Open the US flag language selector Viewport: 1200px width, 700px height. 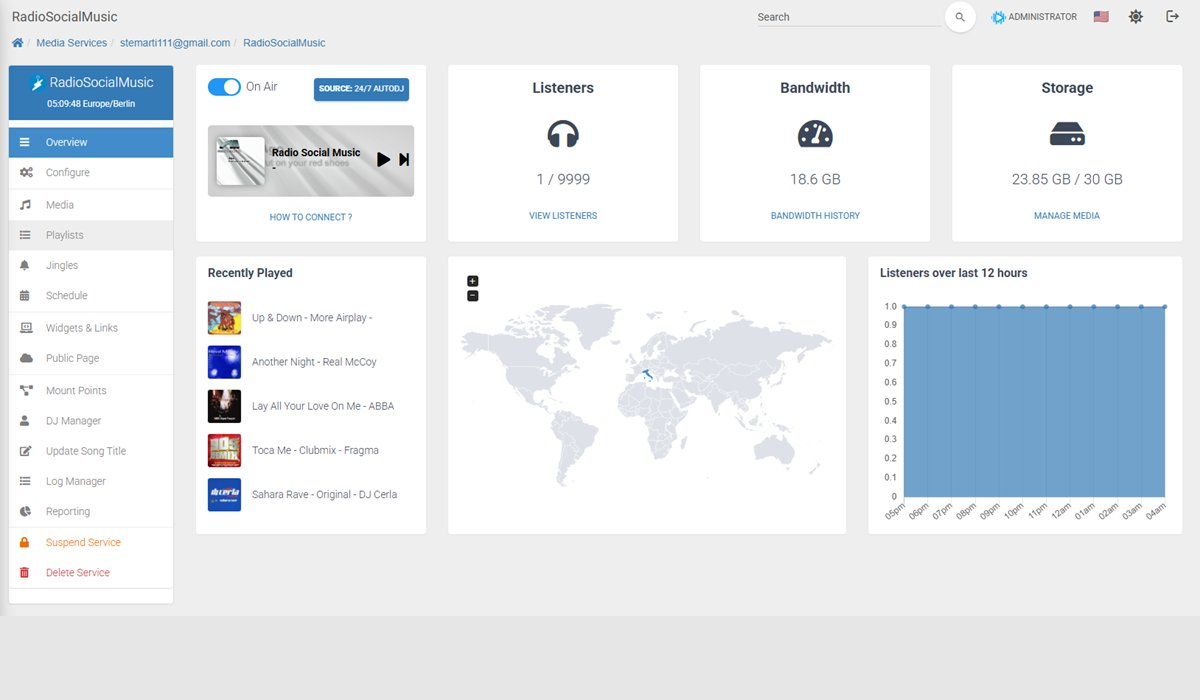coord(1101,17)
